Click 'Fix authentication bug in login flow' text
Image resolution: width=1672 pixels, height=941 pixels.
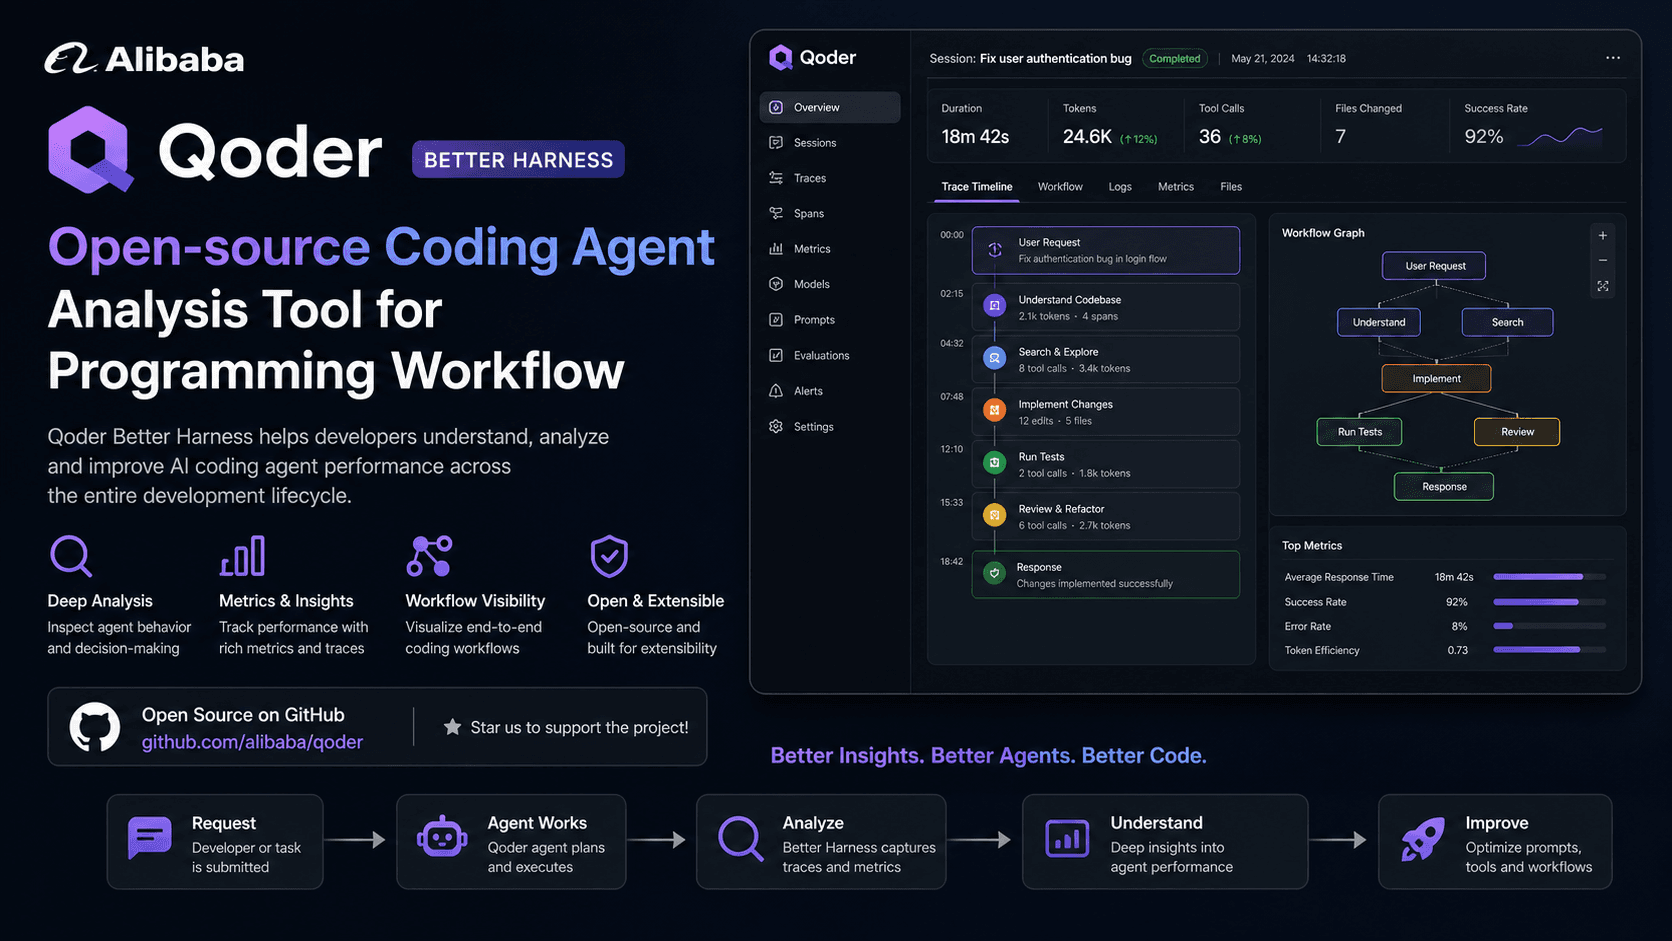pos(1092,259)
